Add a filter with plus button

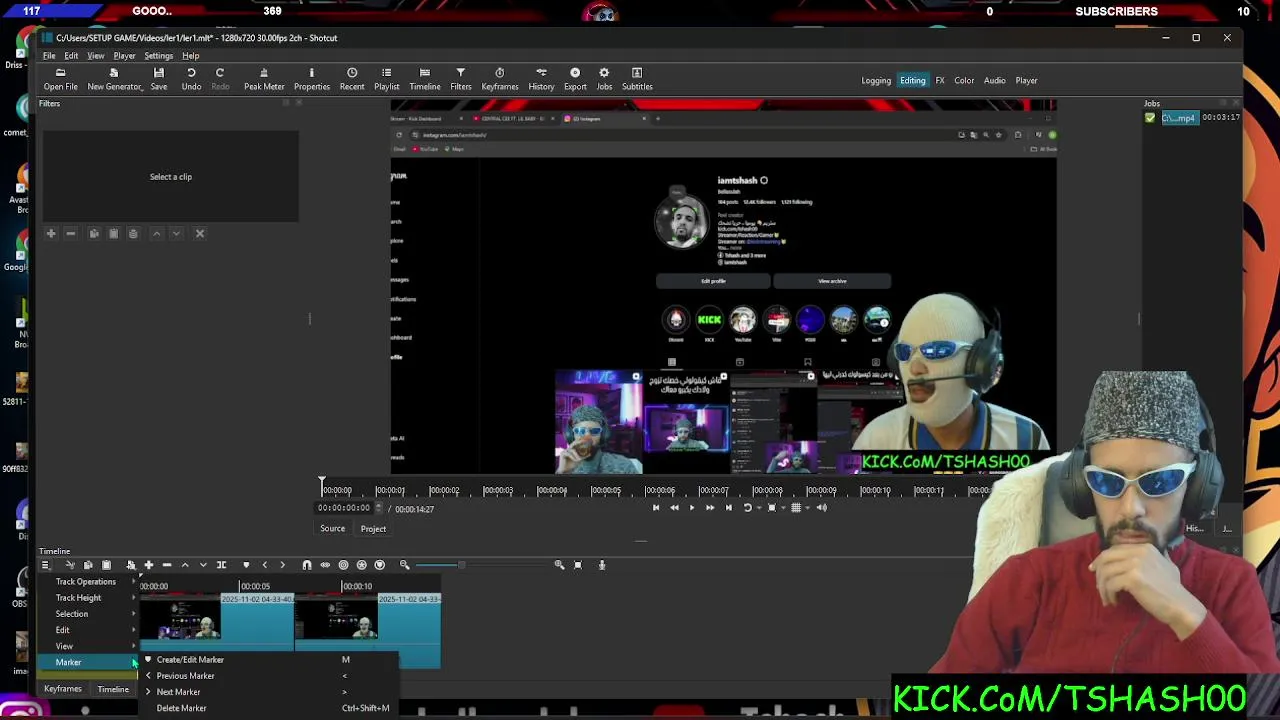click(51, 234)
